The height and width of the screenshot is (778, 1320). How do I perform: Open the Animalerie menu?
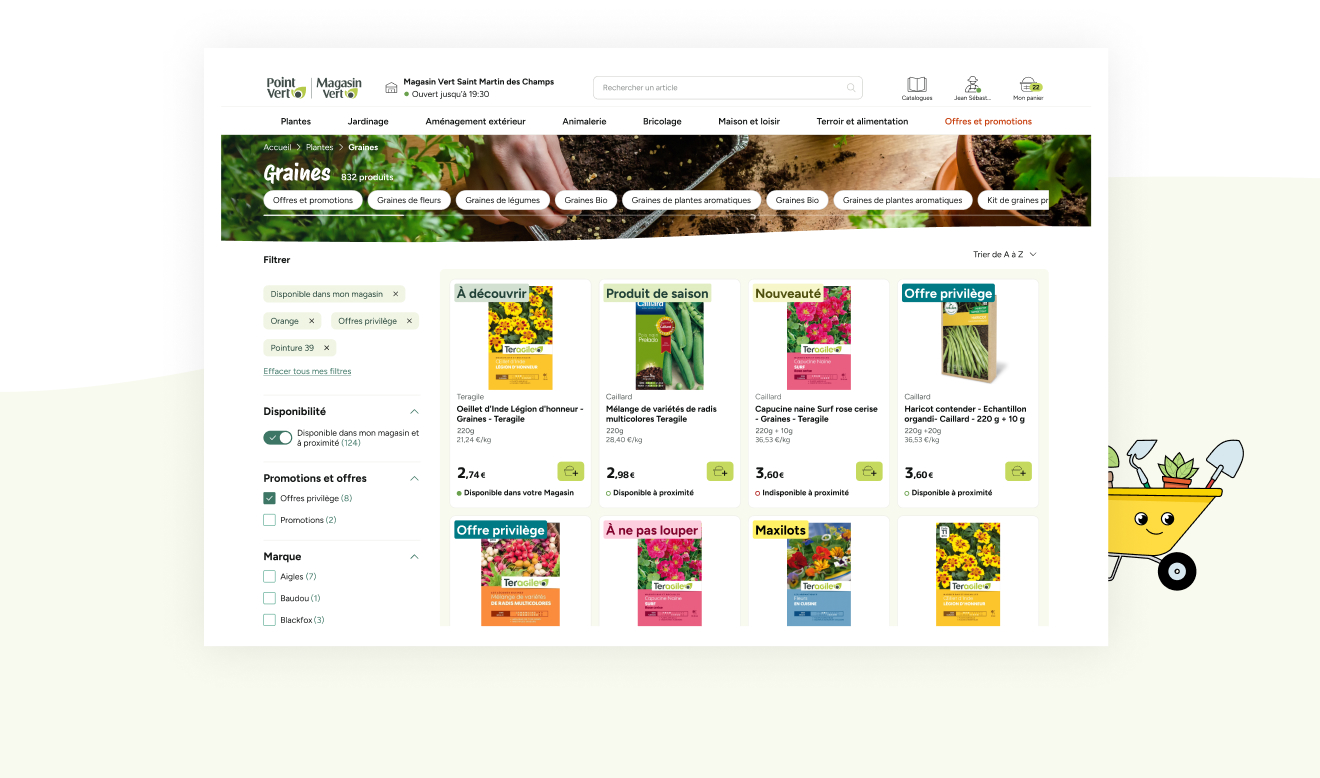tap(584, 121)
